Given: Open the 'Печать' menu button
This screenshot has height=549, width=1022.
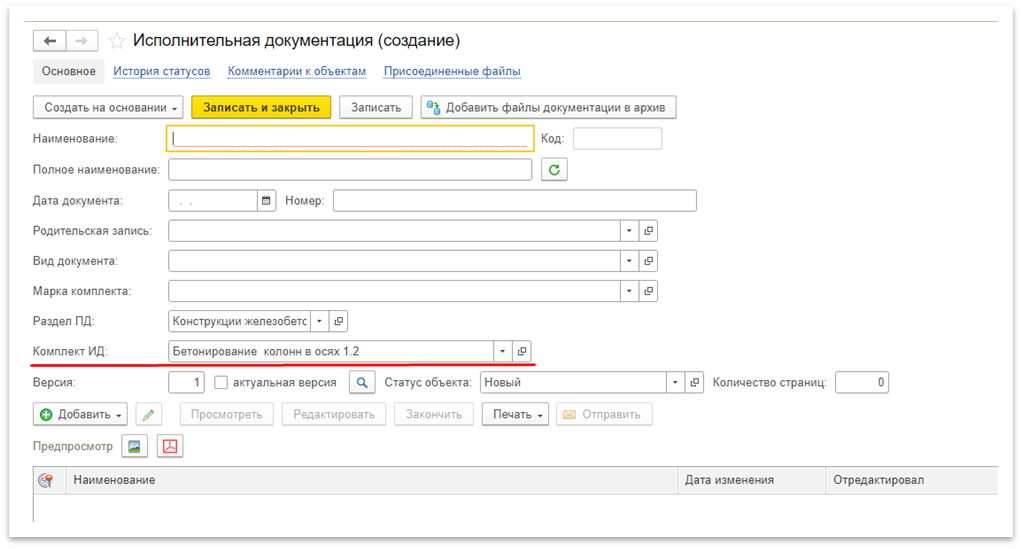Looking at the screenshot, I should tap(516, 414).
